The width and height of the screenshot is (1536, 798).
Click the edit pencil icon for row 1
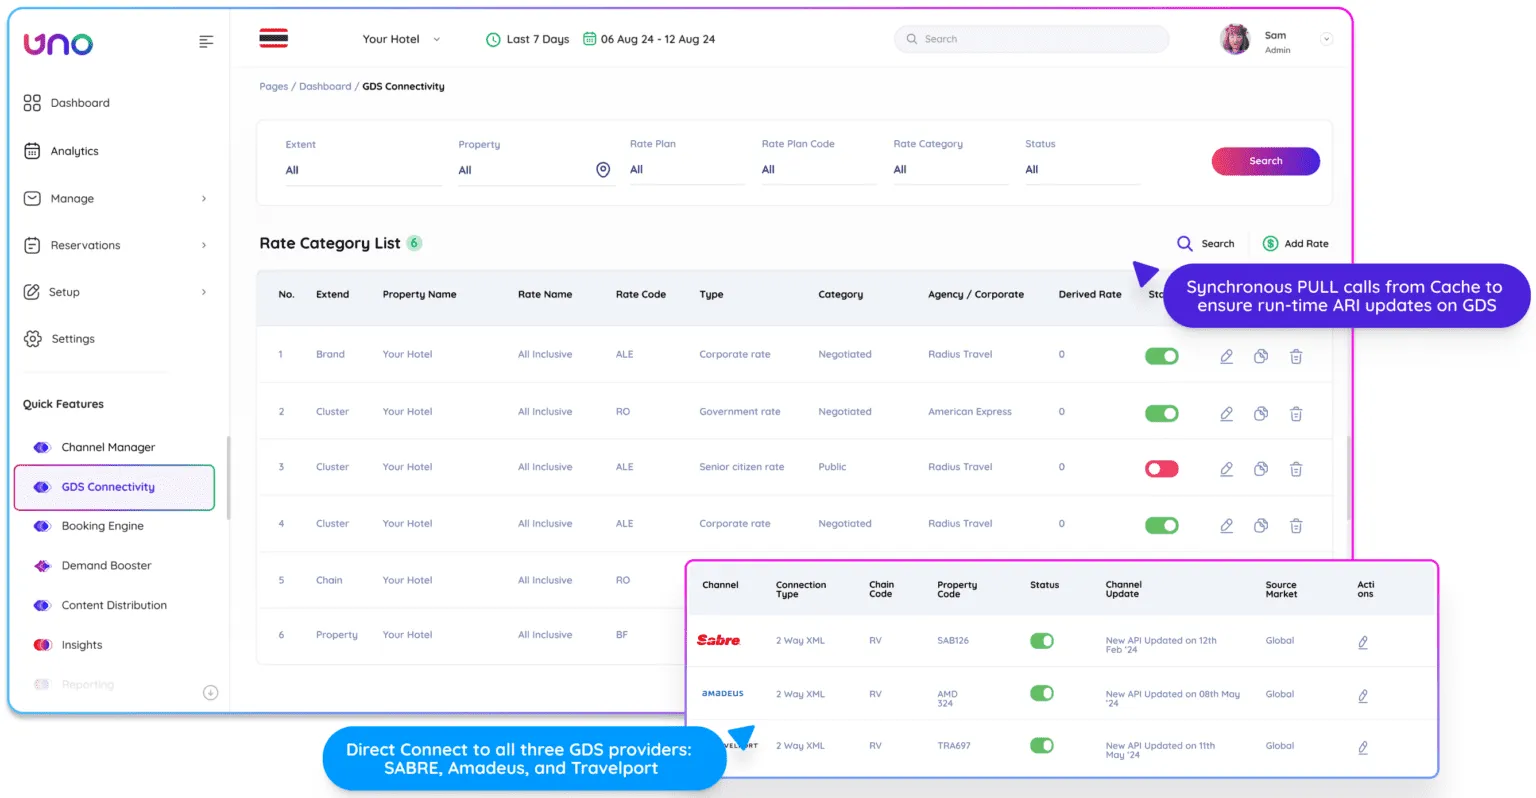pyautogui.click(x=1226, y=356)
